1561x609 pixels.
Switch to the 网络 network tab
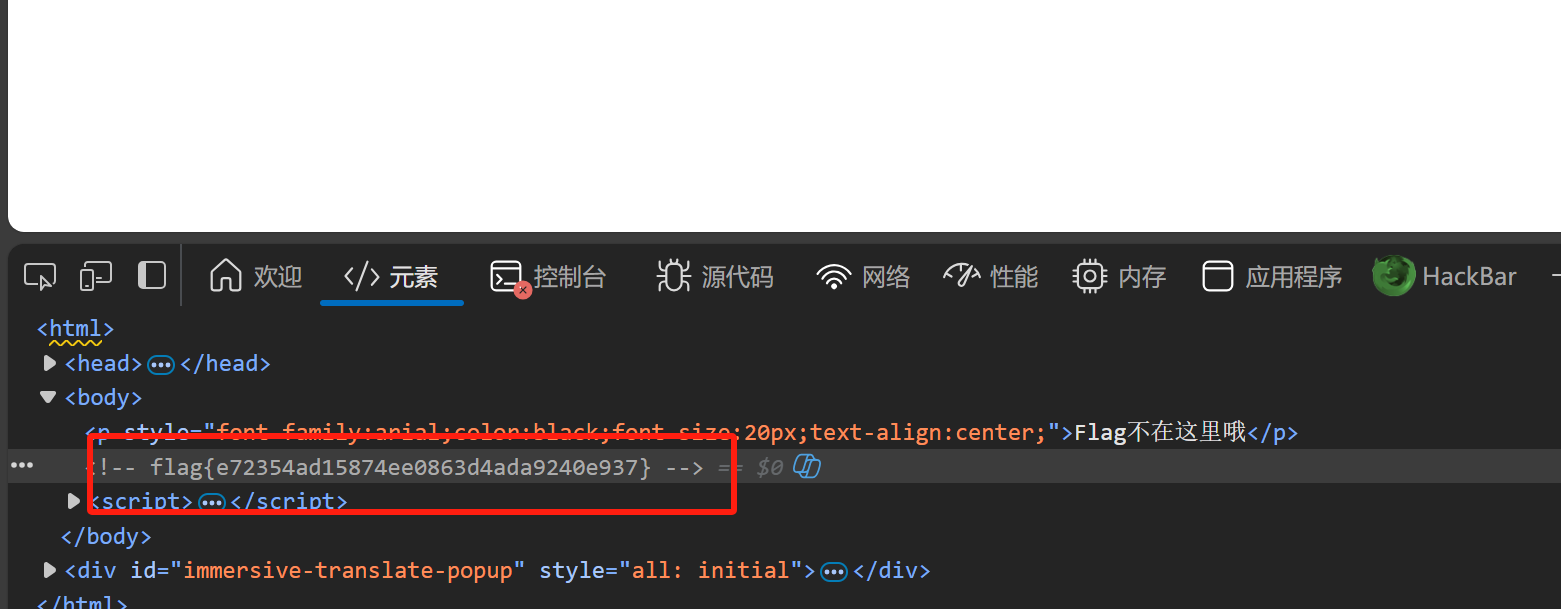863,276
